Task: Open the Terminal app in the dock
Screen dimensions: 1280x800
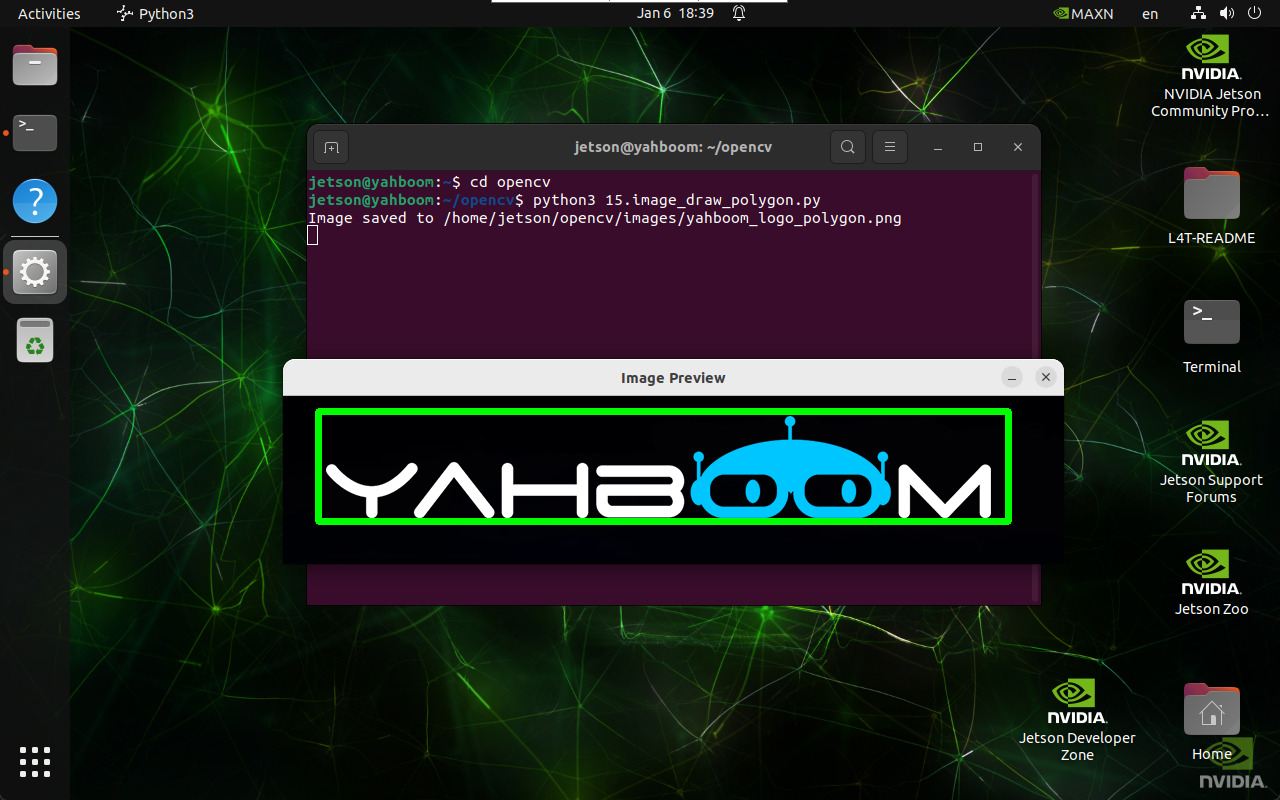Action: coord(35,132)
